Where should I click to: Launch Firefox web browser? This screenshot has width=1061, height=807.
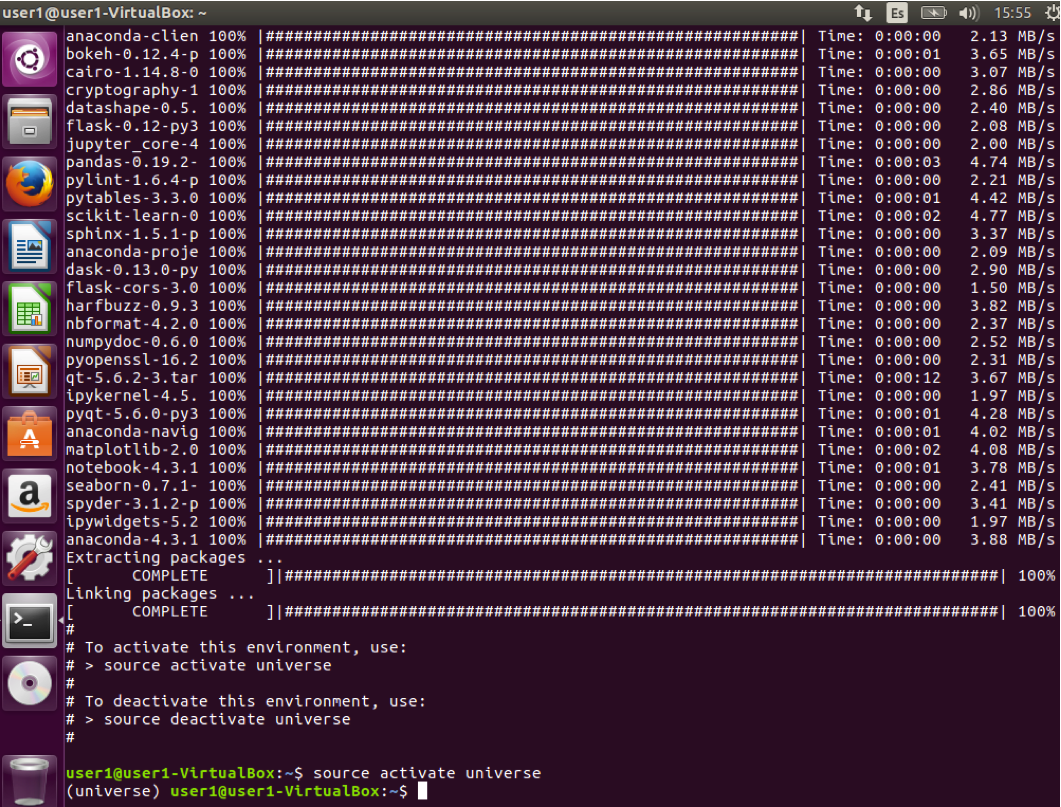point(29,184)
